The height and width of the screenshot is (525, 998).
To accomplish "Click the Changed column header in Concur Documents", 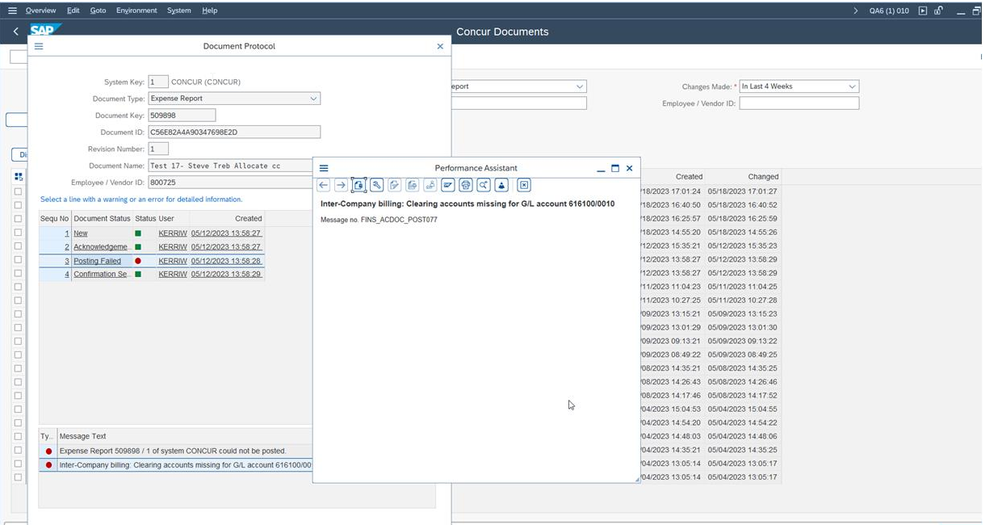I will [x=763, y=177].
